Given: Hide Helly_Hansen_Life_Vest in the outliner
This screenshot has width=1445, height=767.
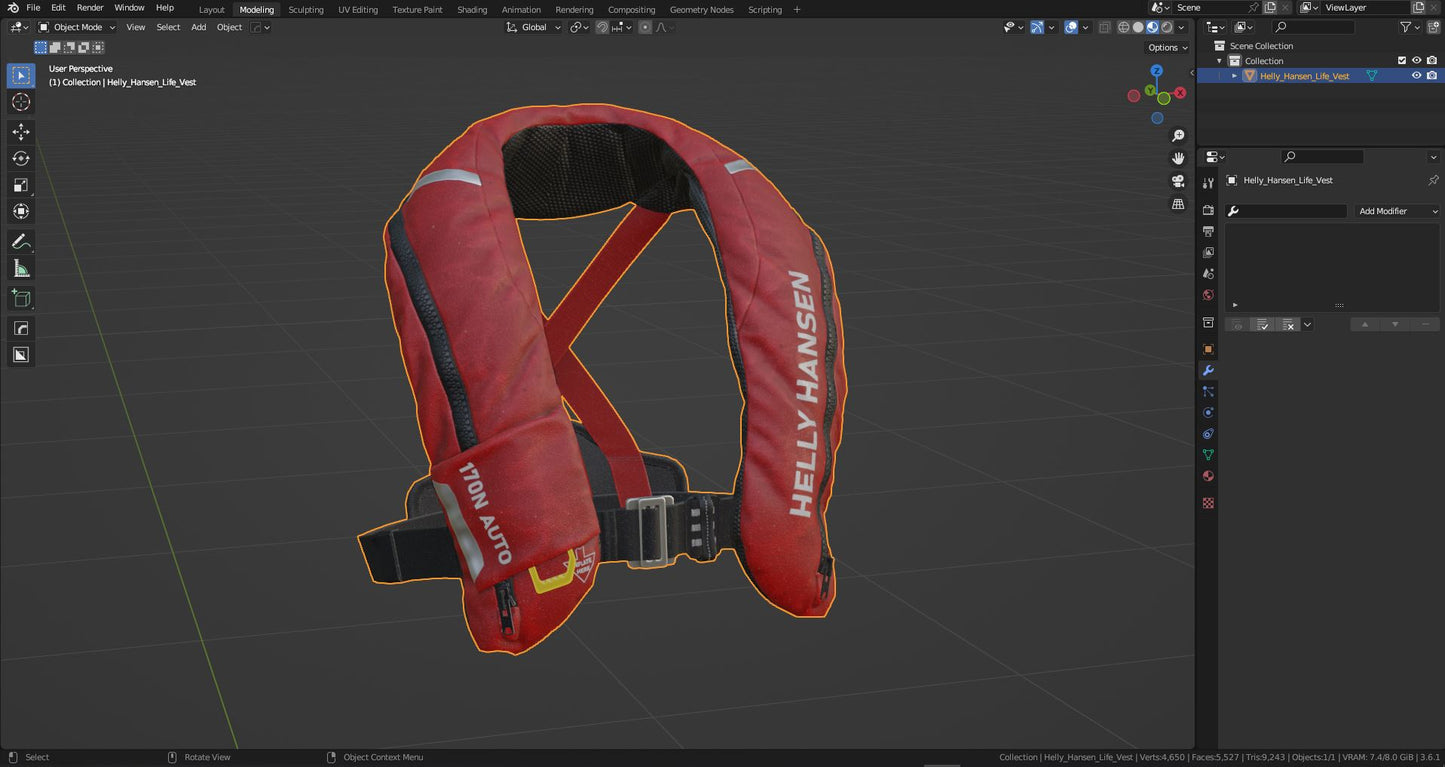Looking at the screenshot, I should pos(1417,75).
